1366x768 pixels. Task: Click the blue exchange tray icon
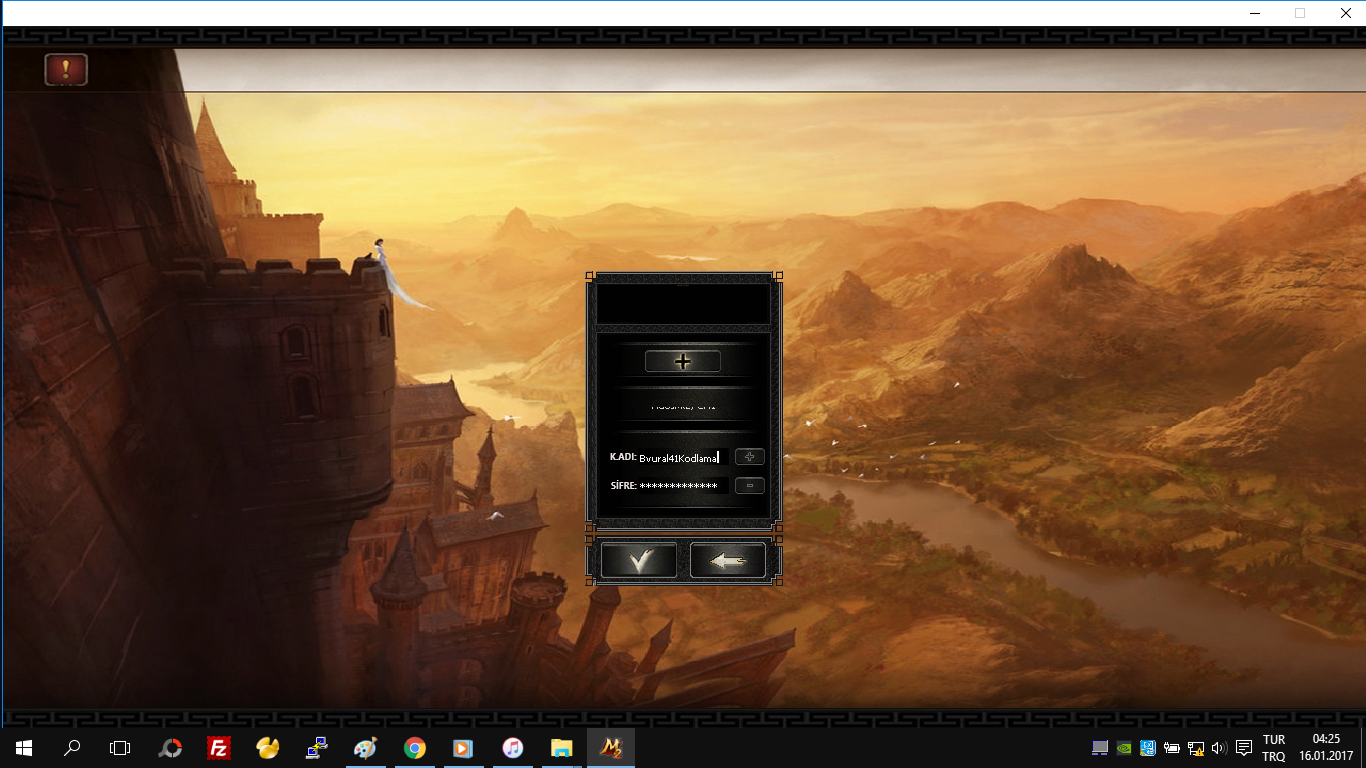tap(1148, 748)
